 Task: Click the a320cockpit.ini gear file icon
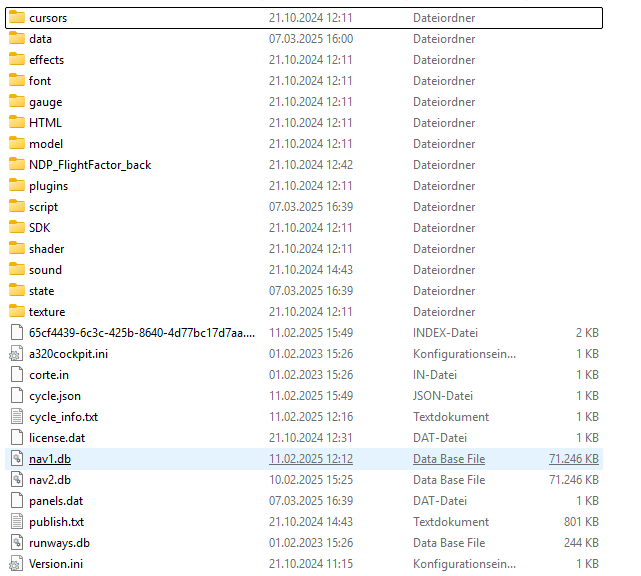[16, 354]
